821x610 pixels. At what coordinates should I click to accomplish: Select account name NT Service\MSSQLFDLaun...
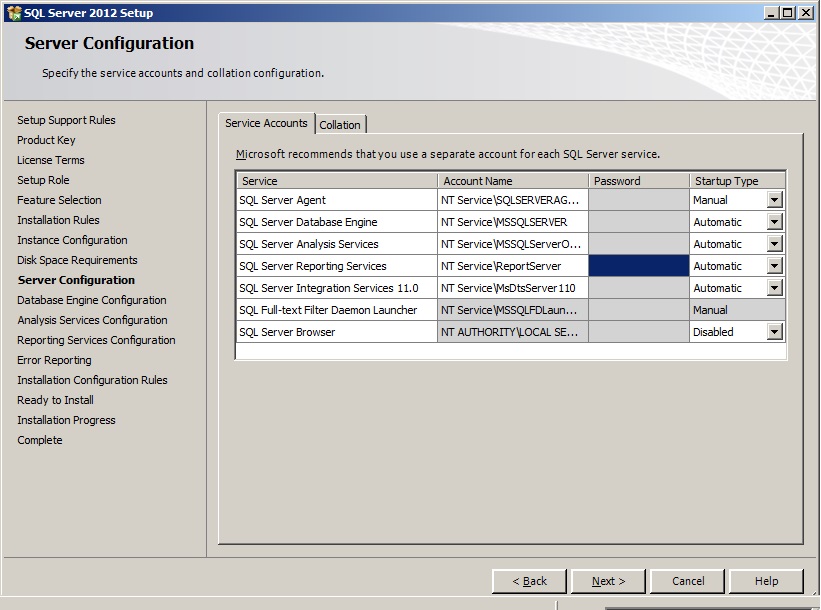(x=513, y=309)
